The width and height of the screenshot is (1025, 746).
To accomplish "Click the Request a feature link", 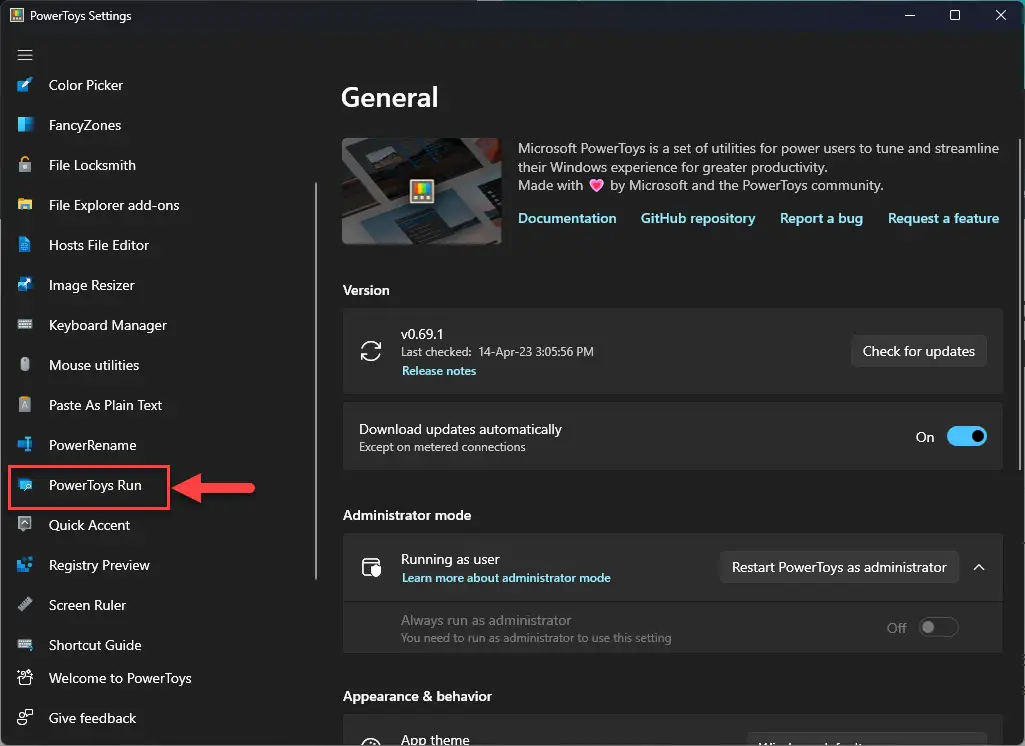I will 943,218.
